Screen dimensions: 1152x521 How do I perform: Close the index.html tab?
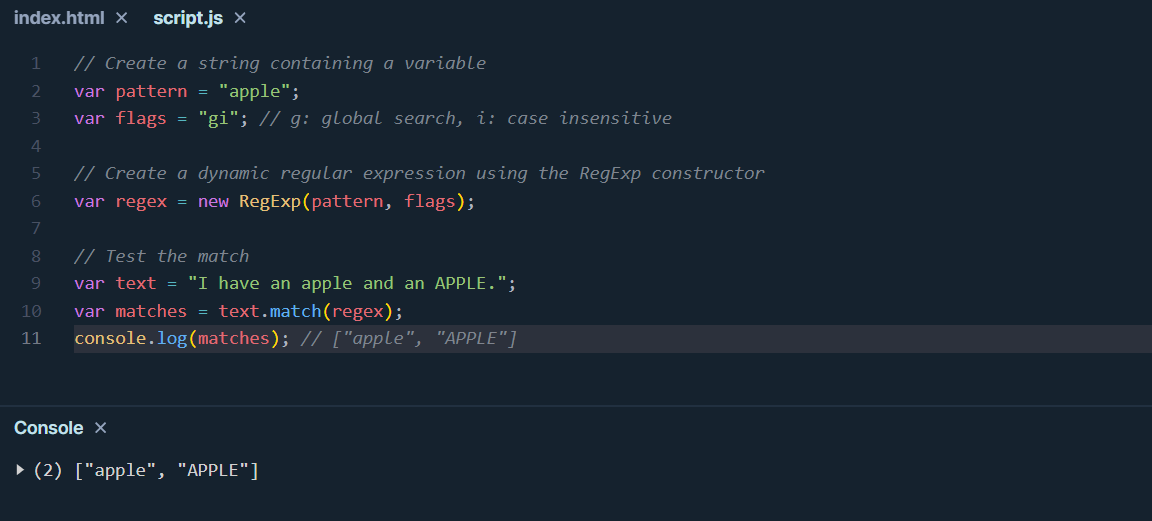122,18
